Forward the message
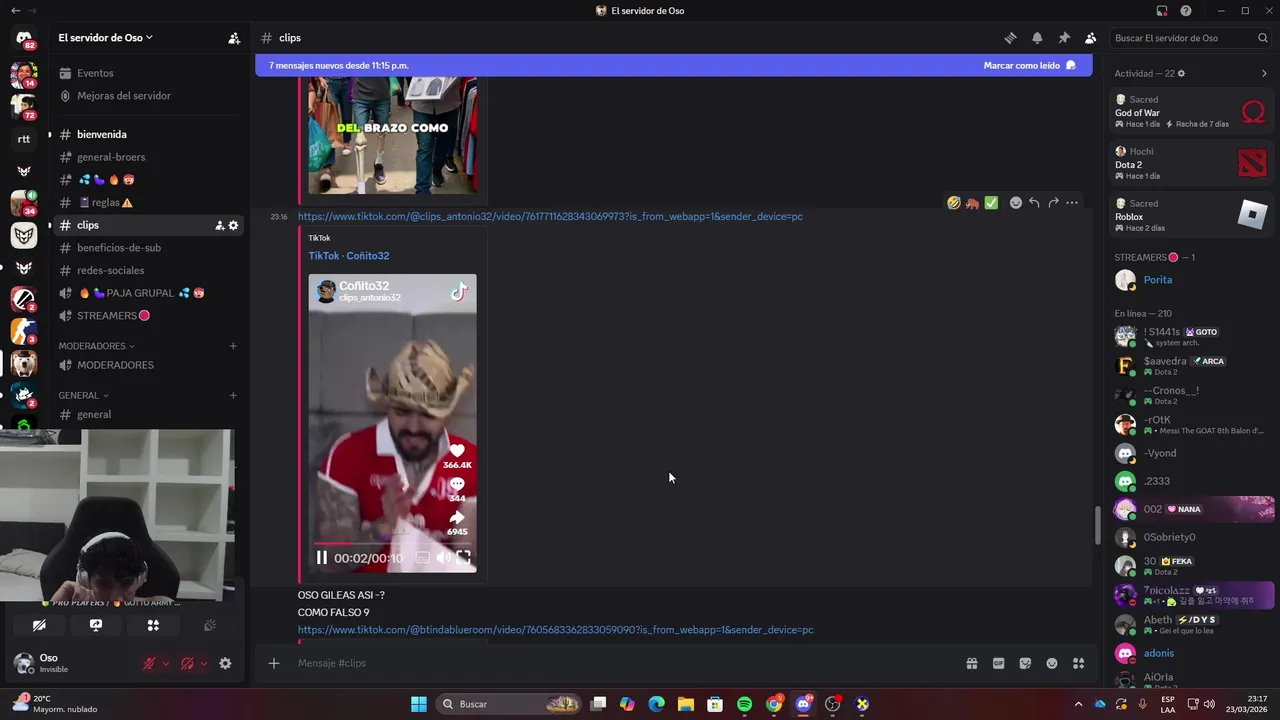 pos(1053,202)
